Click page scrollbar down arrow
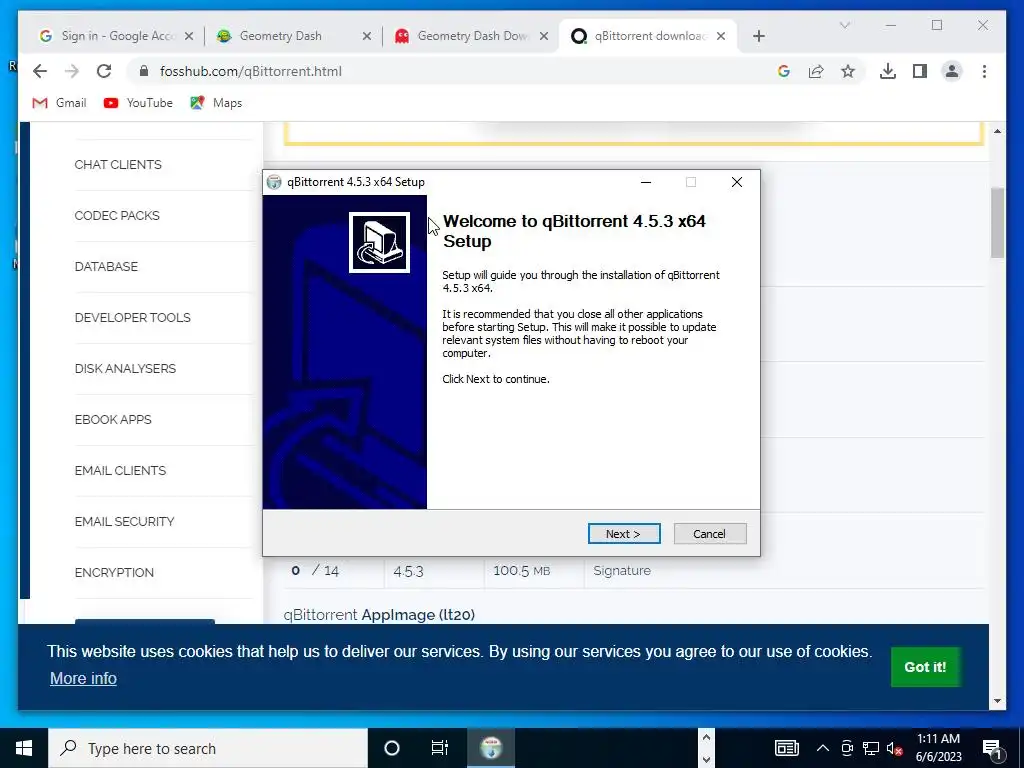The height and width of the screenshot is (768, 1024). tap(997, 701)
